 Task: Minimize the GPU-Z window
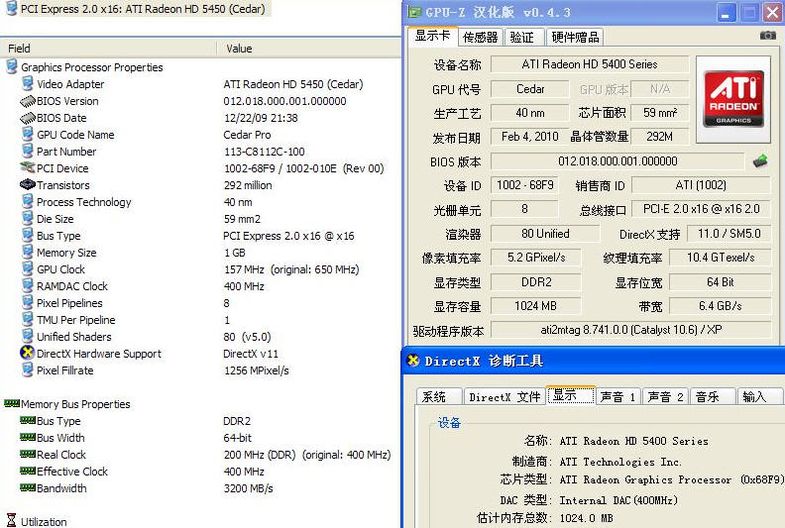tap(725, 13)
